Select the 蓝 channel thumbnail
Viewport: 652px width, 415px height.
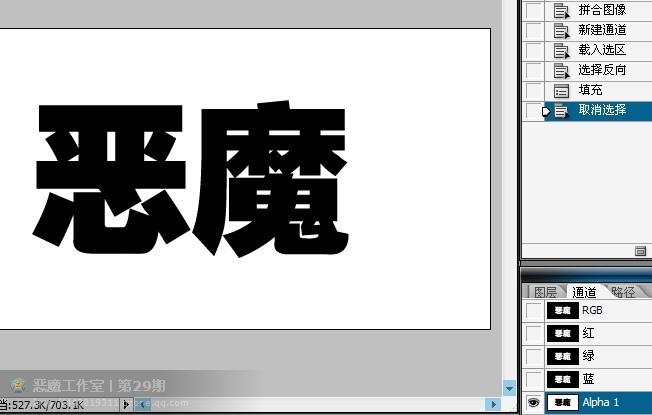point(562,379)
